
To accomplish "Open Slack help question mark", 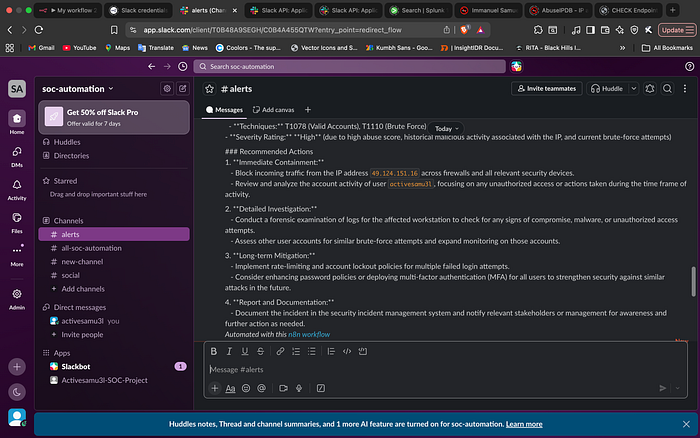I will [x=689, y=67].
